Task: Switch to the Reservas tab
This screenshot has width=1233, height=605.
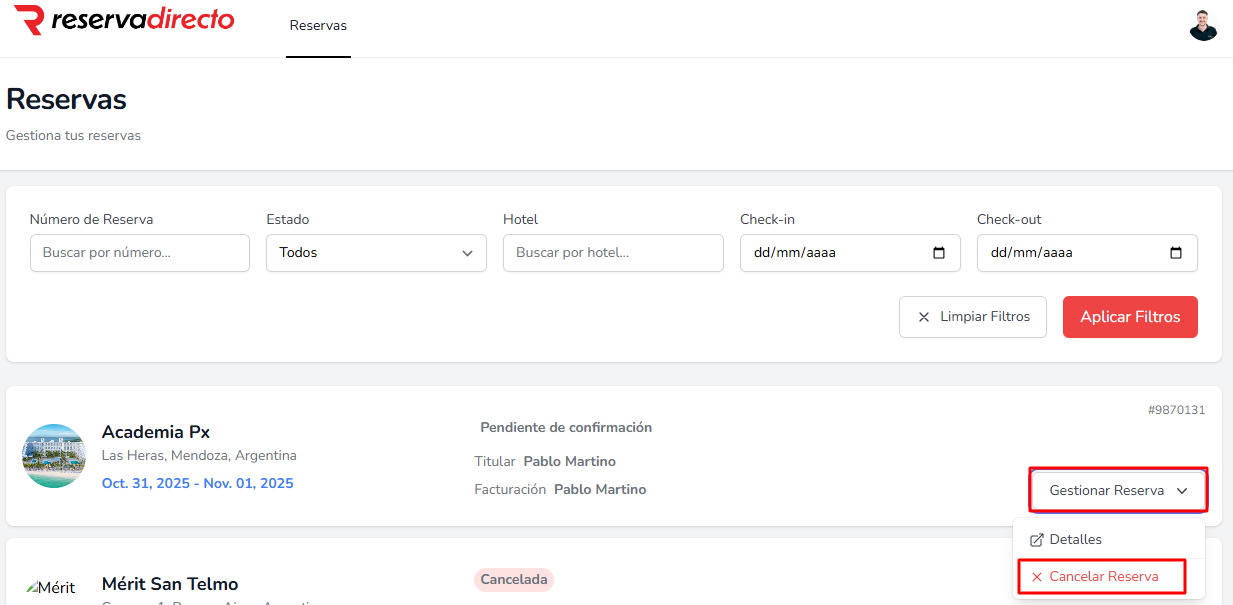Action: point(318,26)
